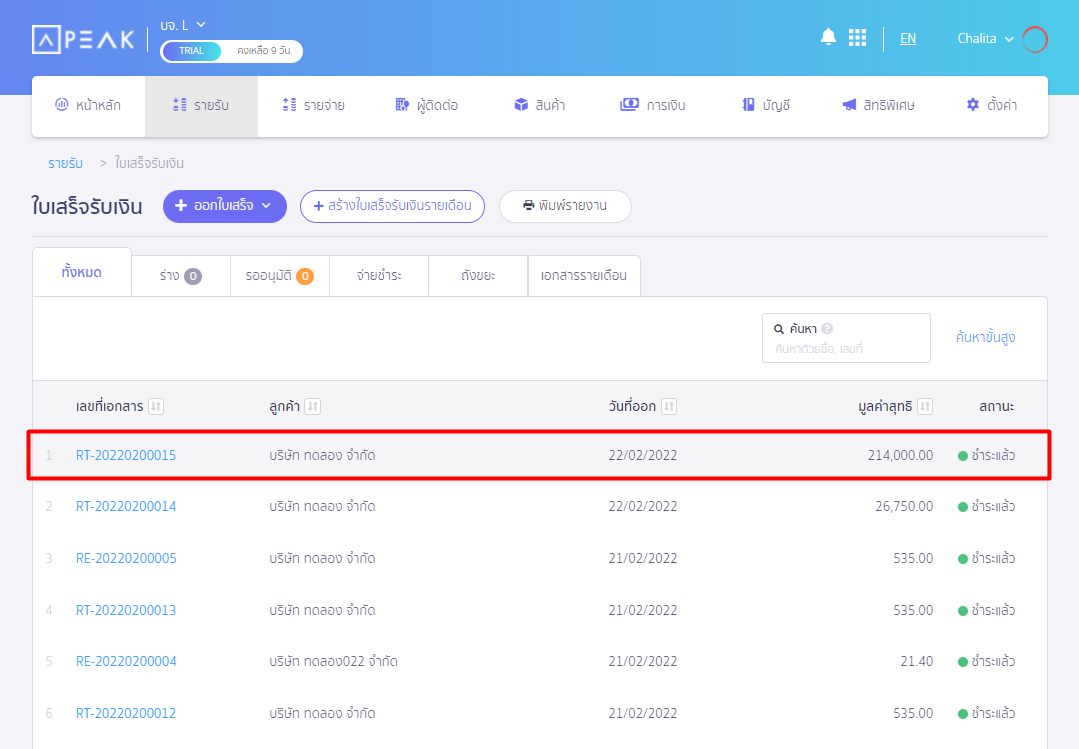Open document RE-20220200004
This screenshot has width=1079, height=749.
[x=126, y=661]
